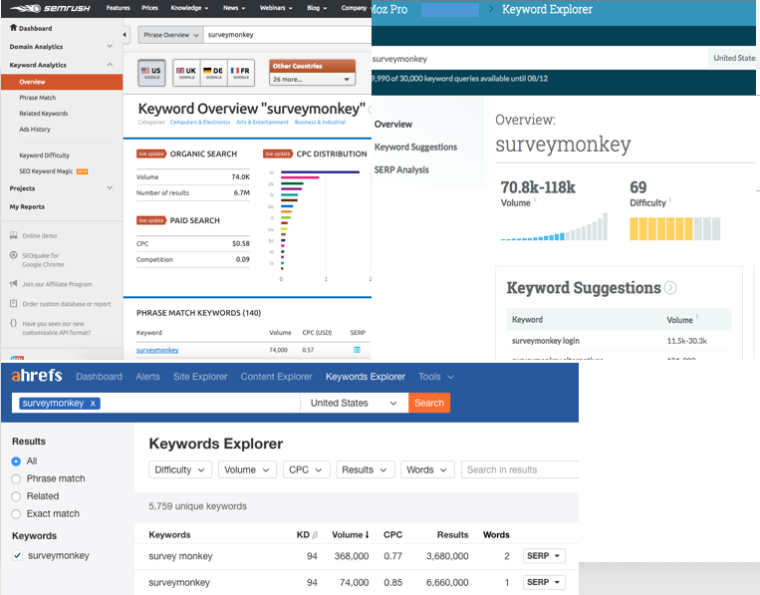Click the SEOquake for Google Chrome icon

(x=14, y=256)
